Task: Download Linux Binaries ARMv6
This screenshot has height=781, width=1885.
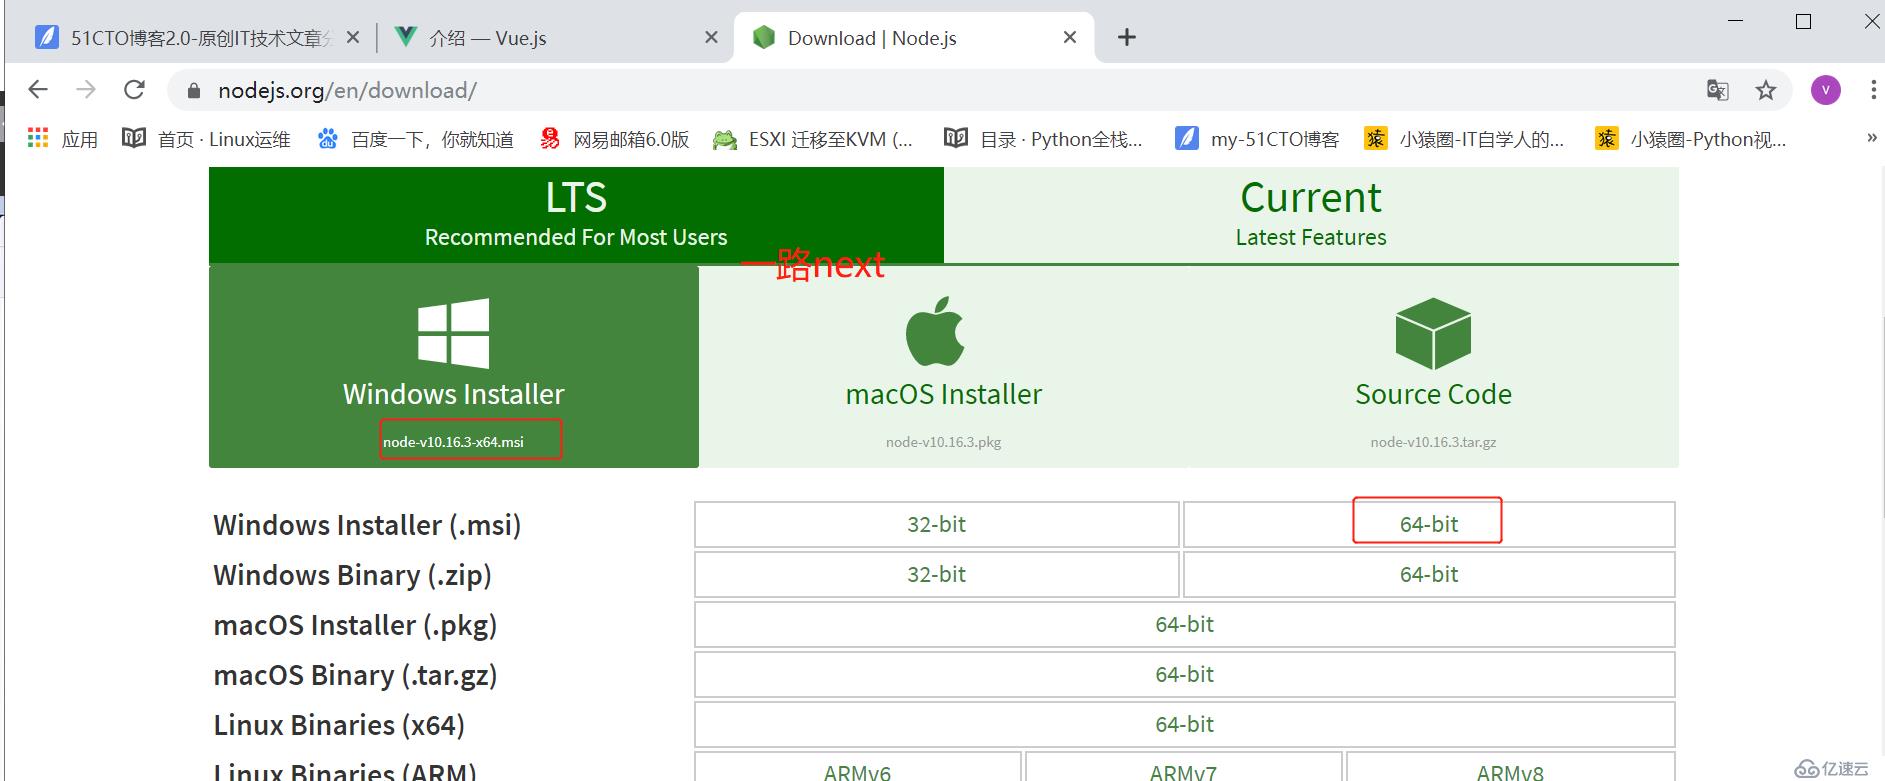Action: [858, 768]
